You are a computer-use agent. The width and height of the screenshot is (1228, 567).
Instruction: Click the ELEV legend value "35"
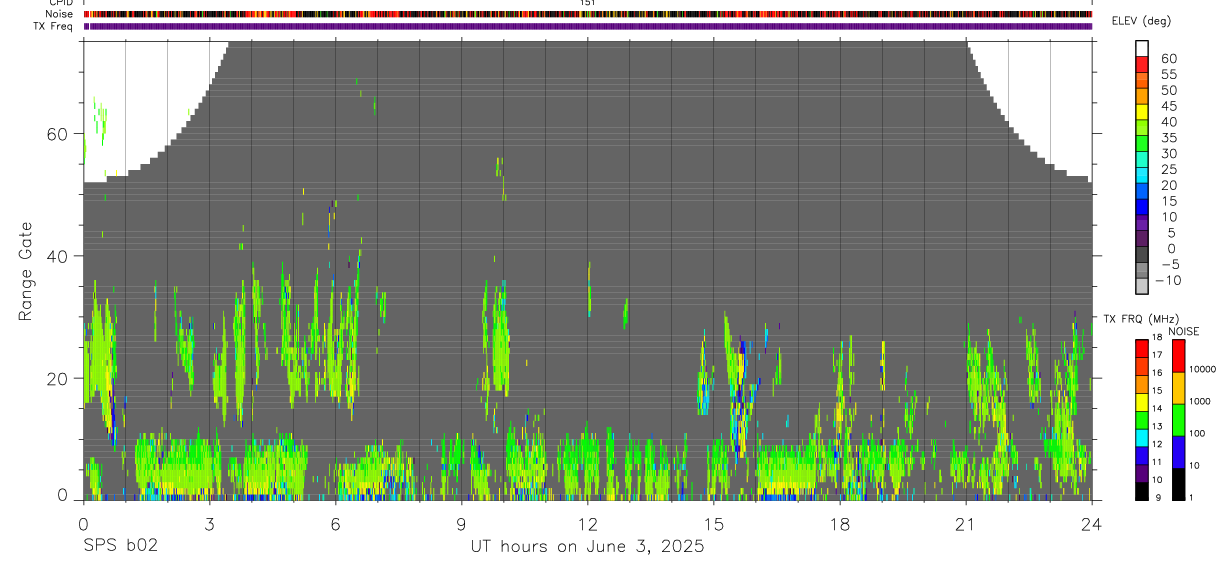pos(1168,138)
